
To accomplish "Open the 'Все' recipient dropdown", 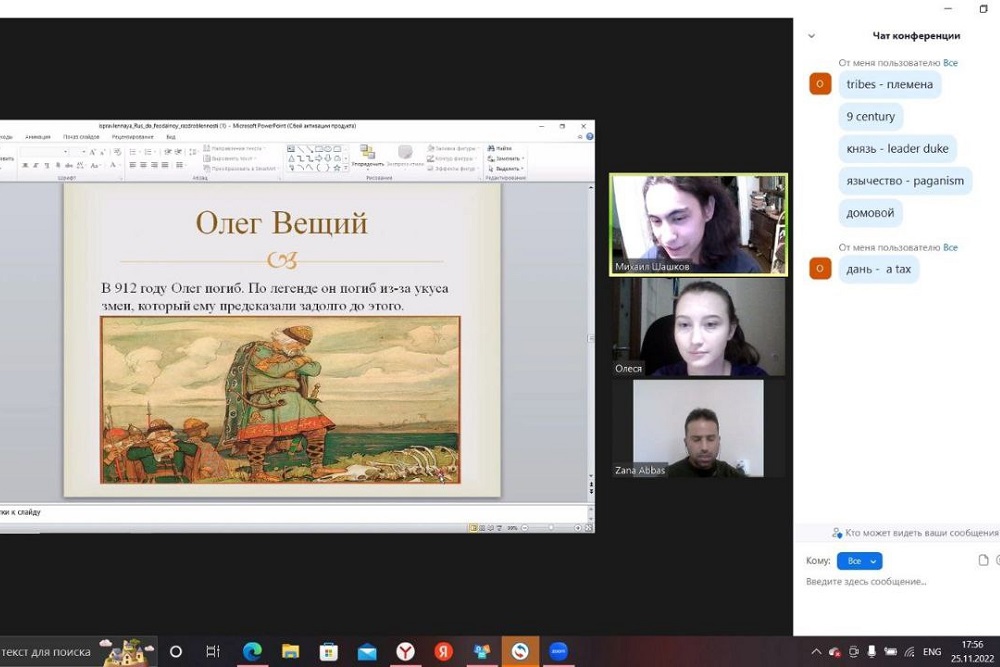I will coord(859,561).
